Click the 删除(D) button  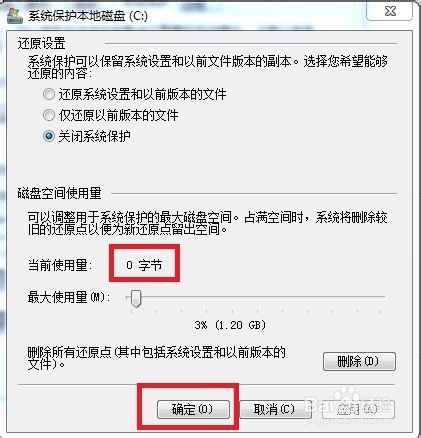point(359,361)
